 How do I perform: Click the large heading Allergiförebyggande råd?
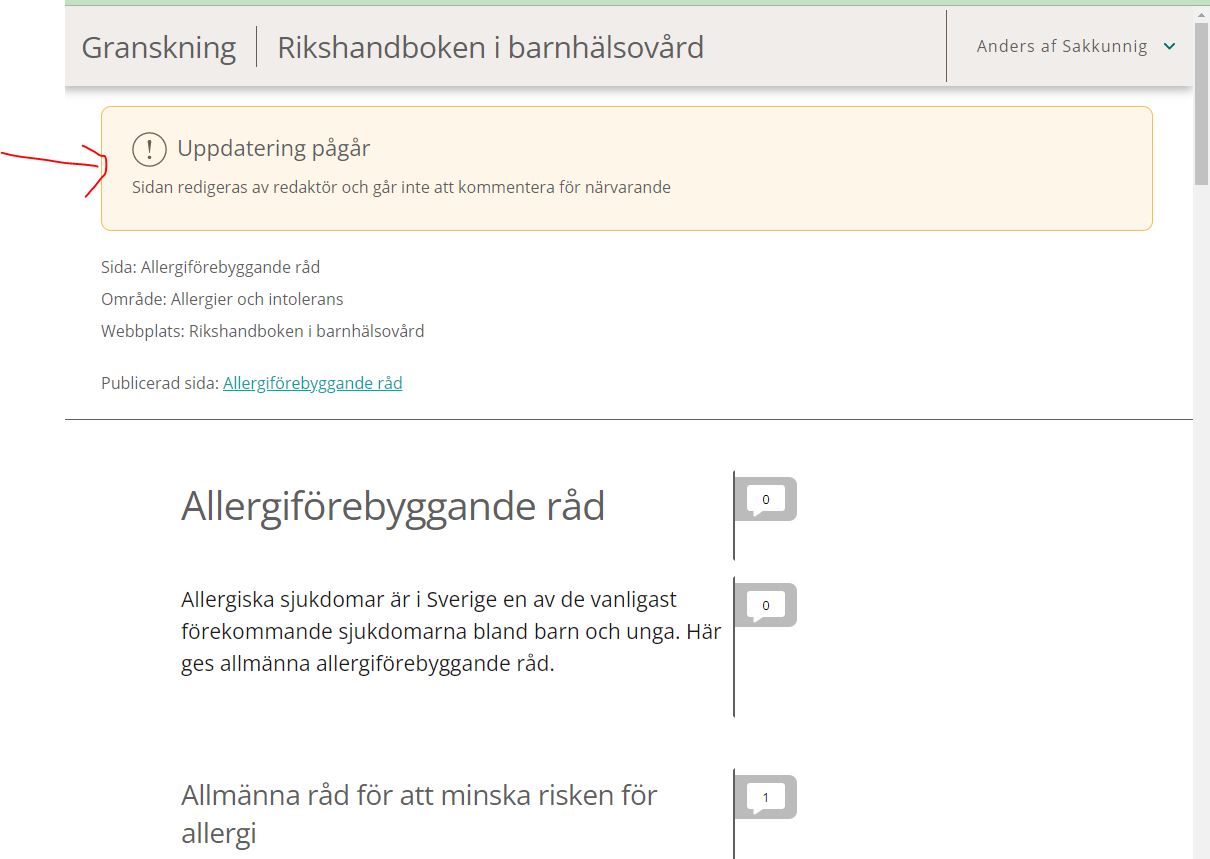[x=393, y=506]
